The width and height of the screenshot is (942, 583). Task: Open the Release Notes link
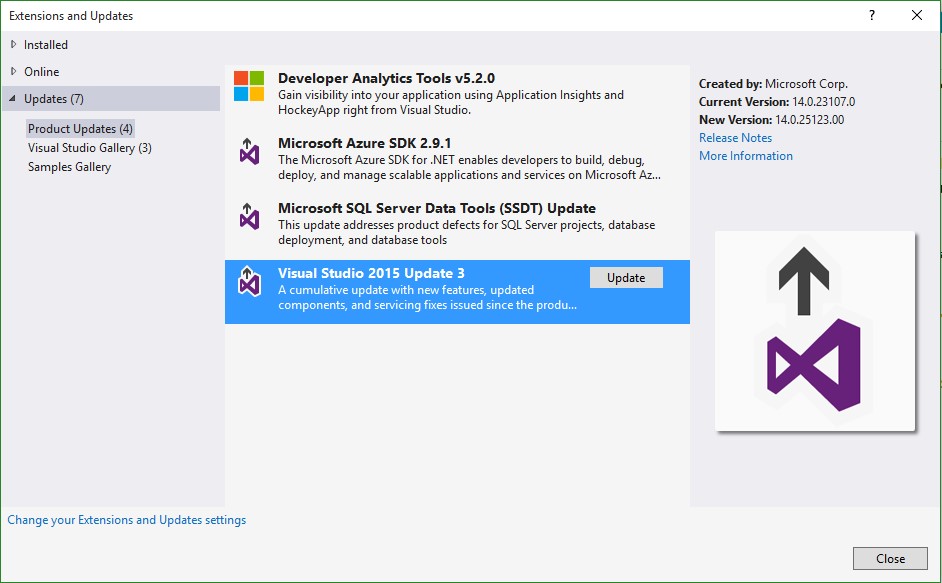coord(734,137)
